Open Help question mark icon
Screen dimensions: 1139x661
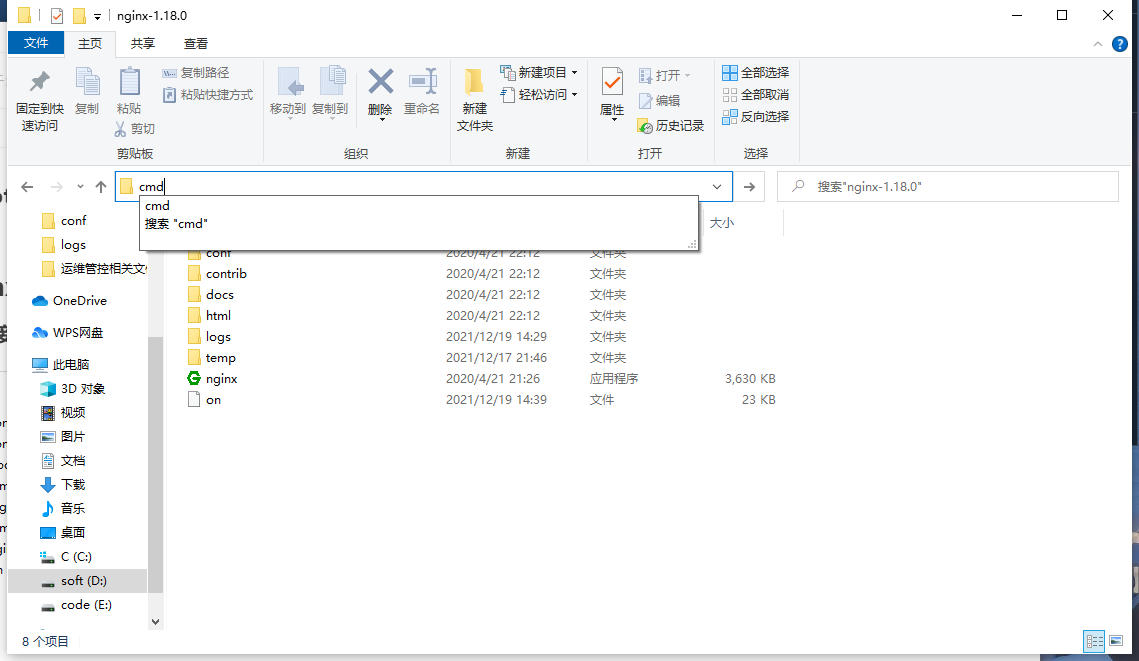click(1119, 44)
